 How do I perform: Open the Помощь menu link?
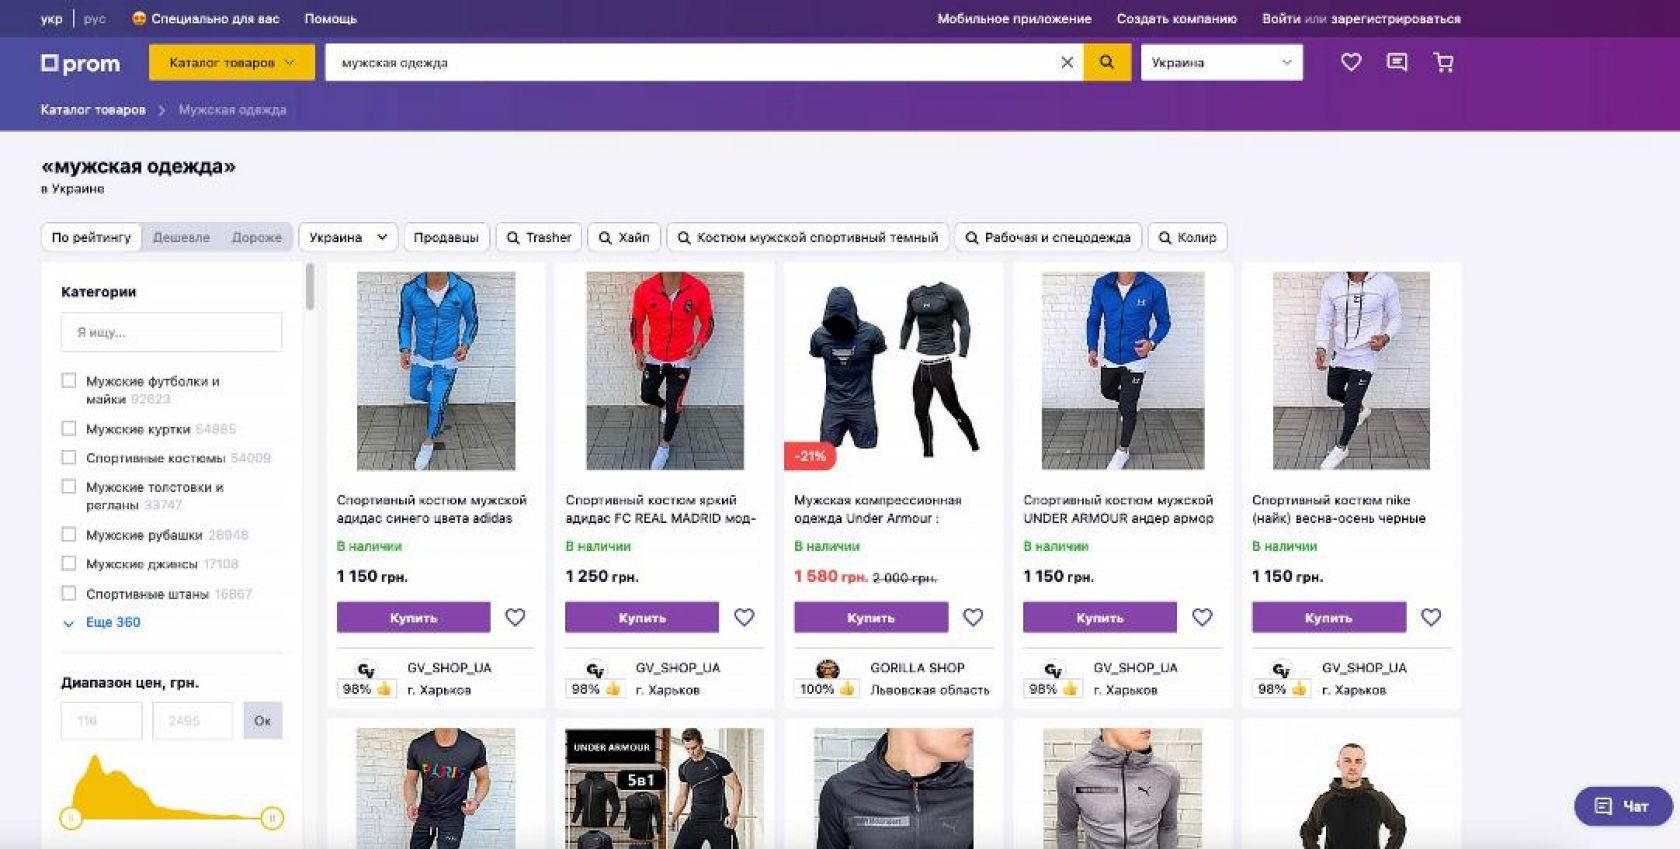(330, 18)
